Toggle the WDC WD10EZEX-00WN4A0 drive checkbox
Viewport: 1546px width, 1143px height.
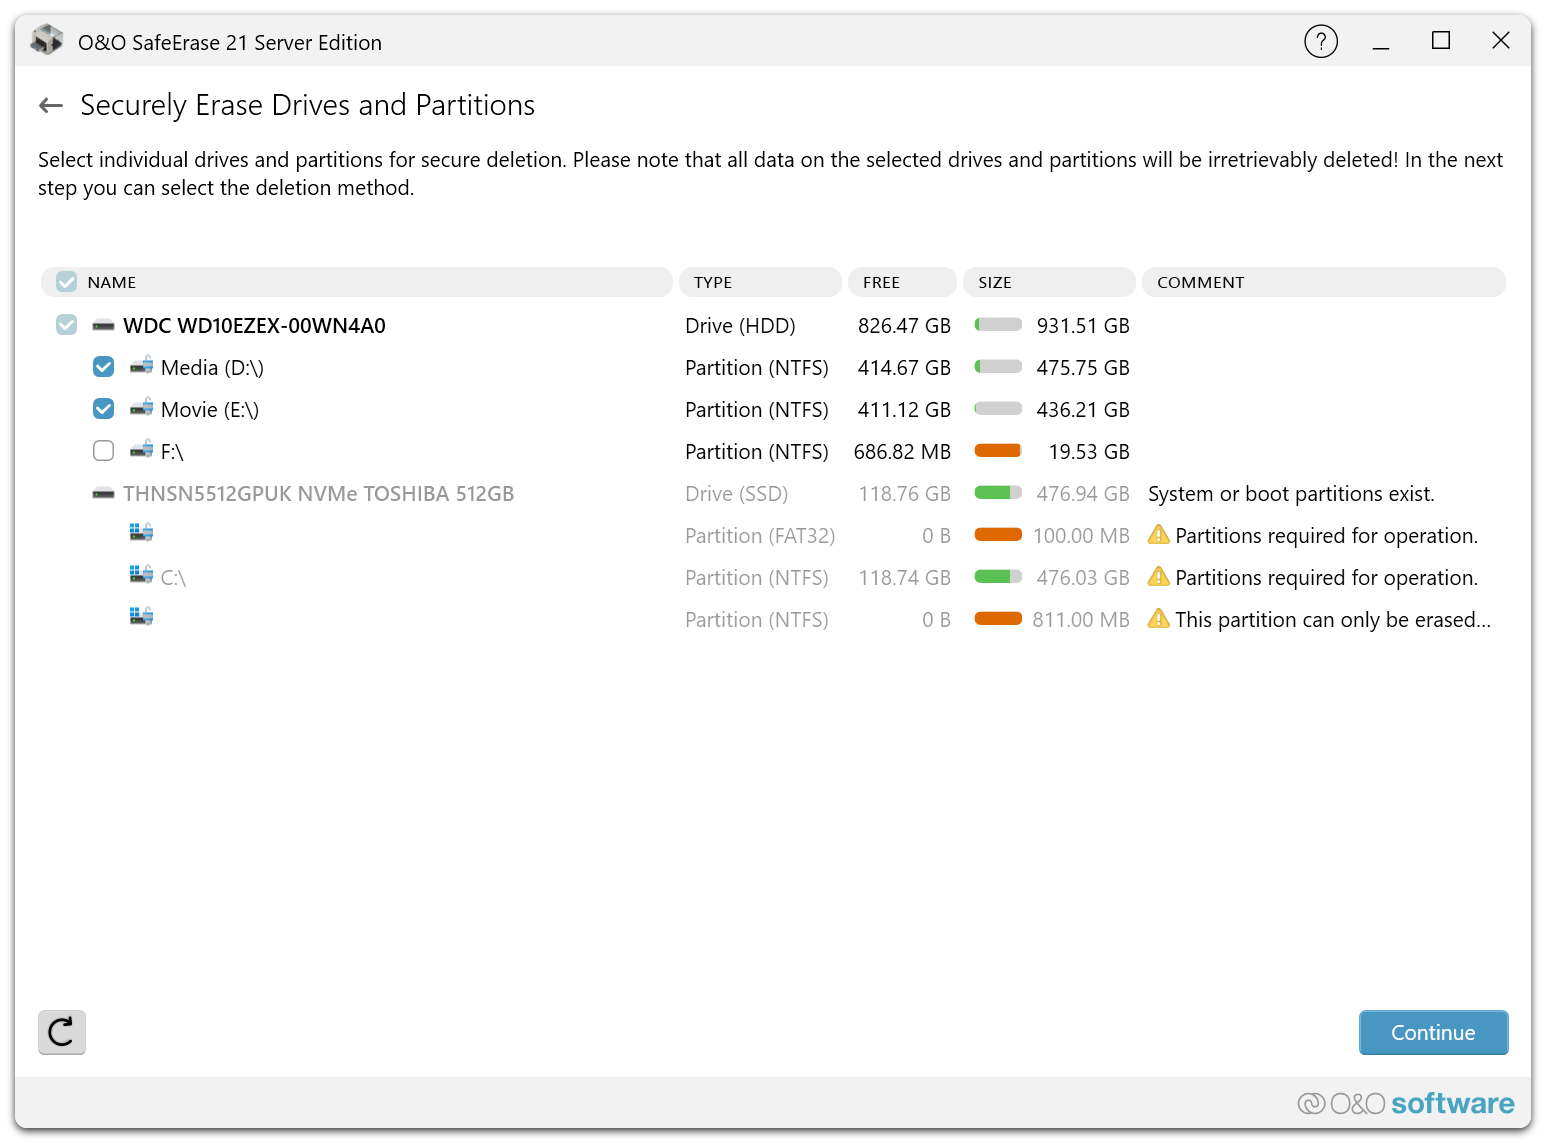[x=66, y=325]
